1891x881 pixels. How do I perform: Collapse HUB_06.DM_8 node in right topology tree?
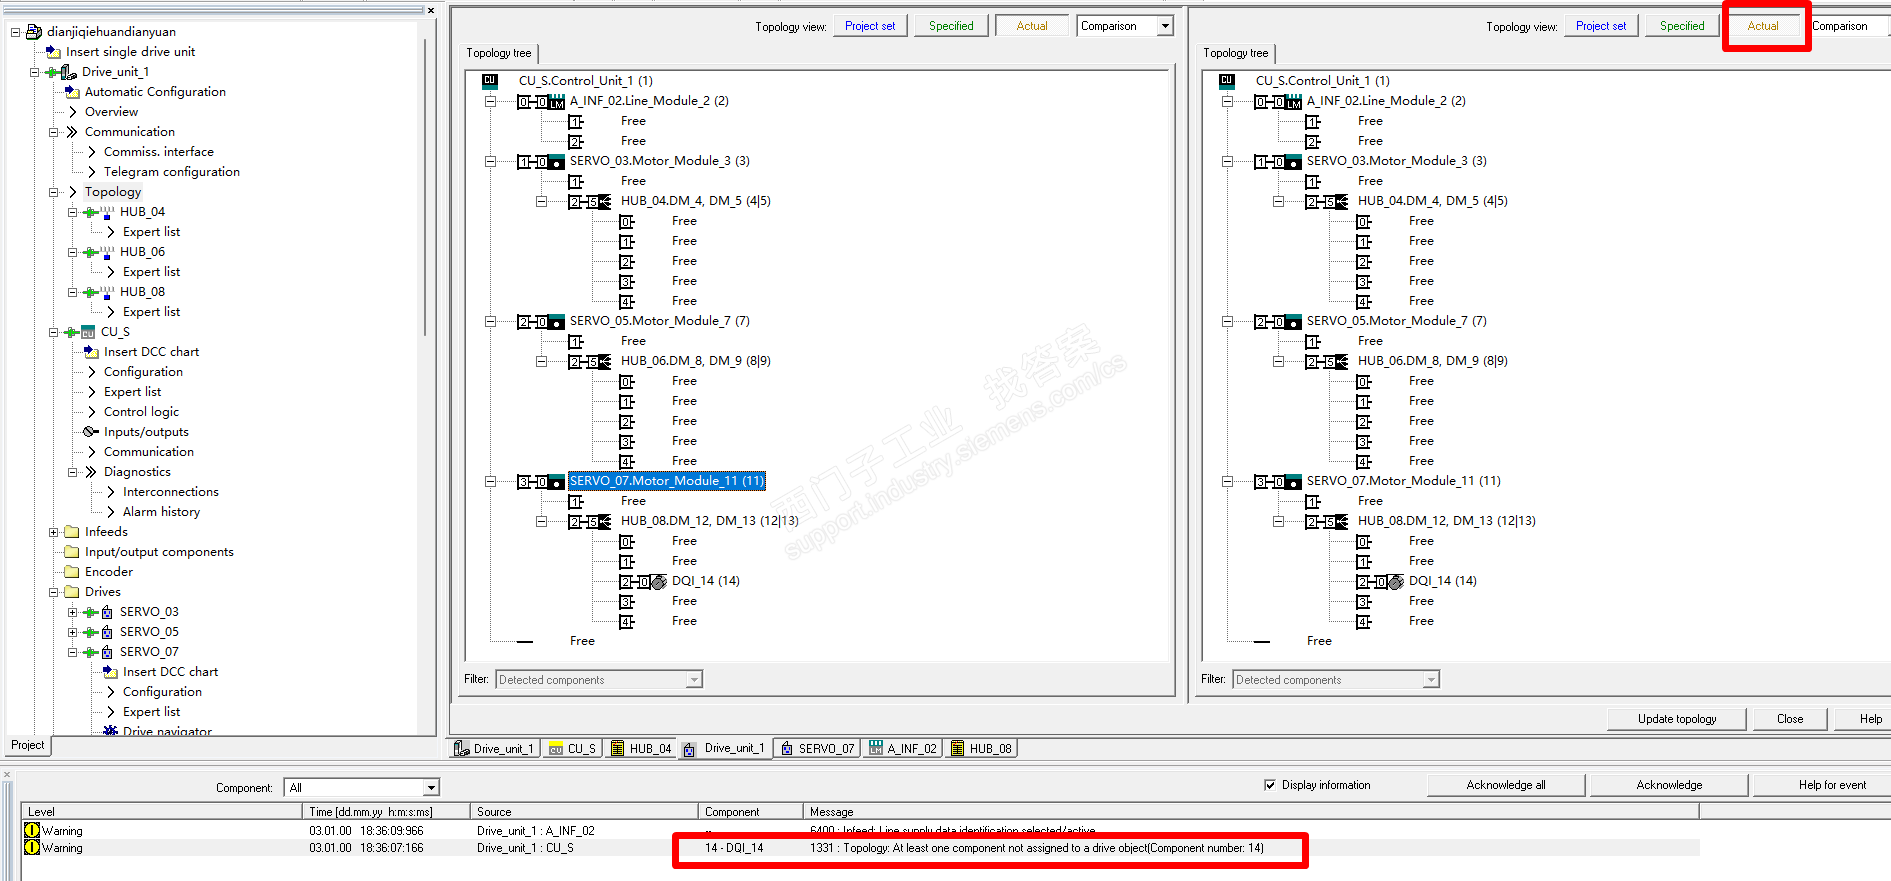pos(1278,361)
